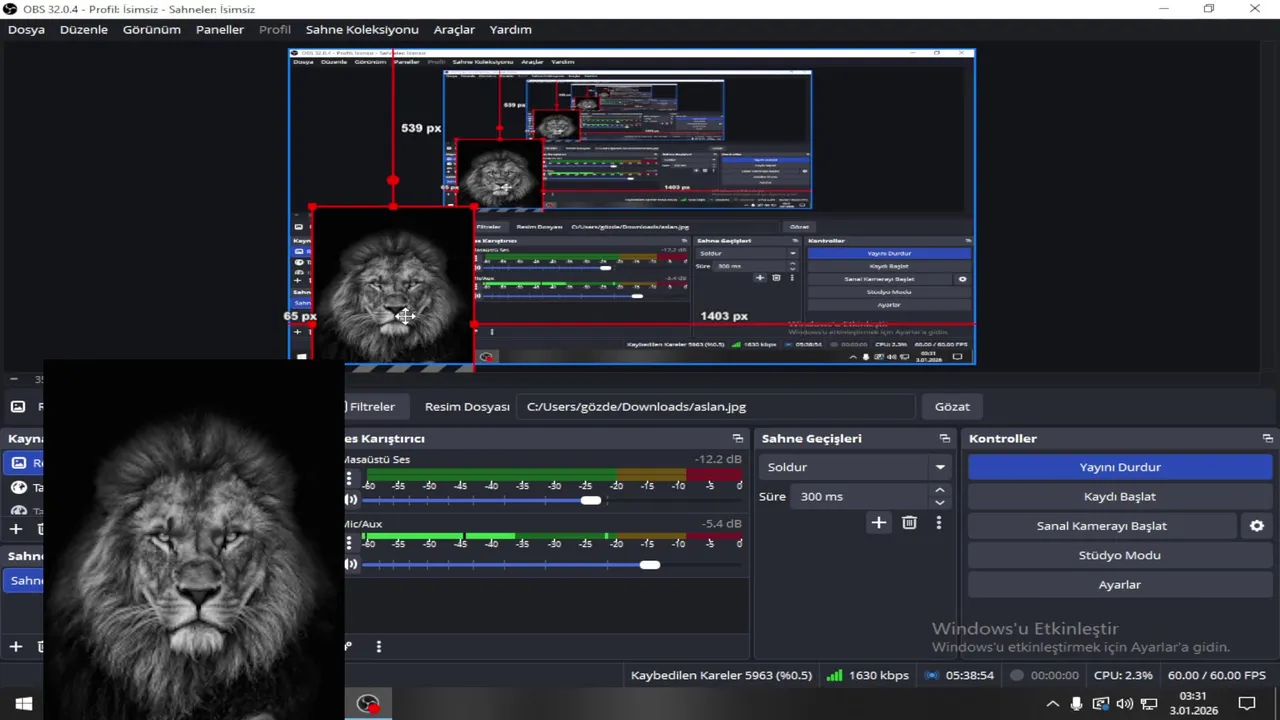Click the recording status circle icon
The height and width of the screenshot is (720, 1280).
[x=1017, y=675]
